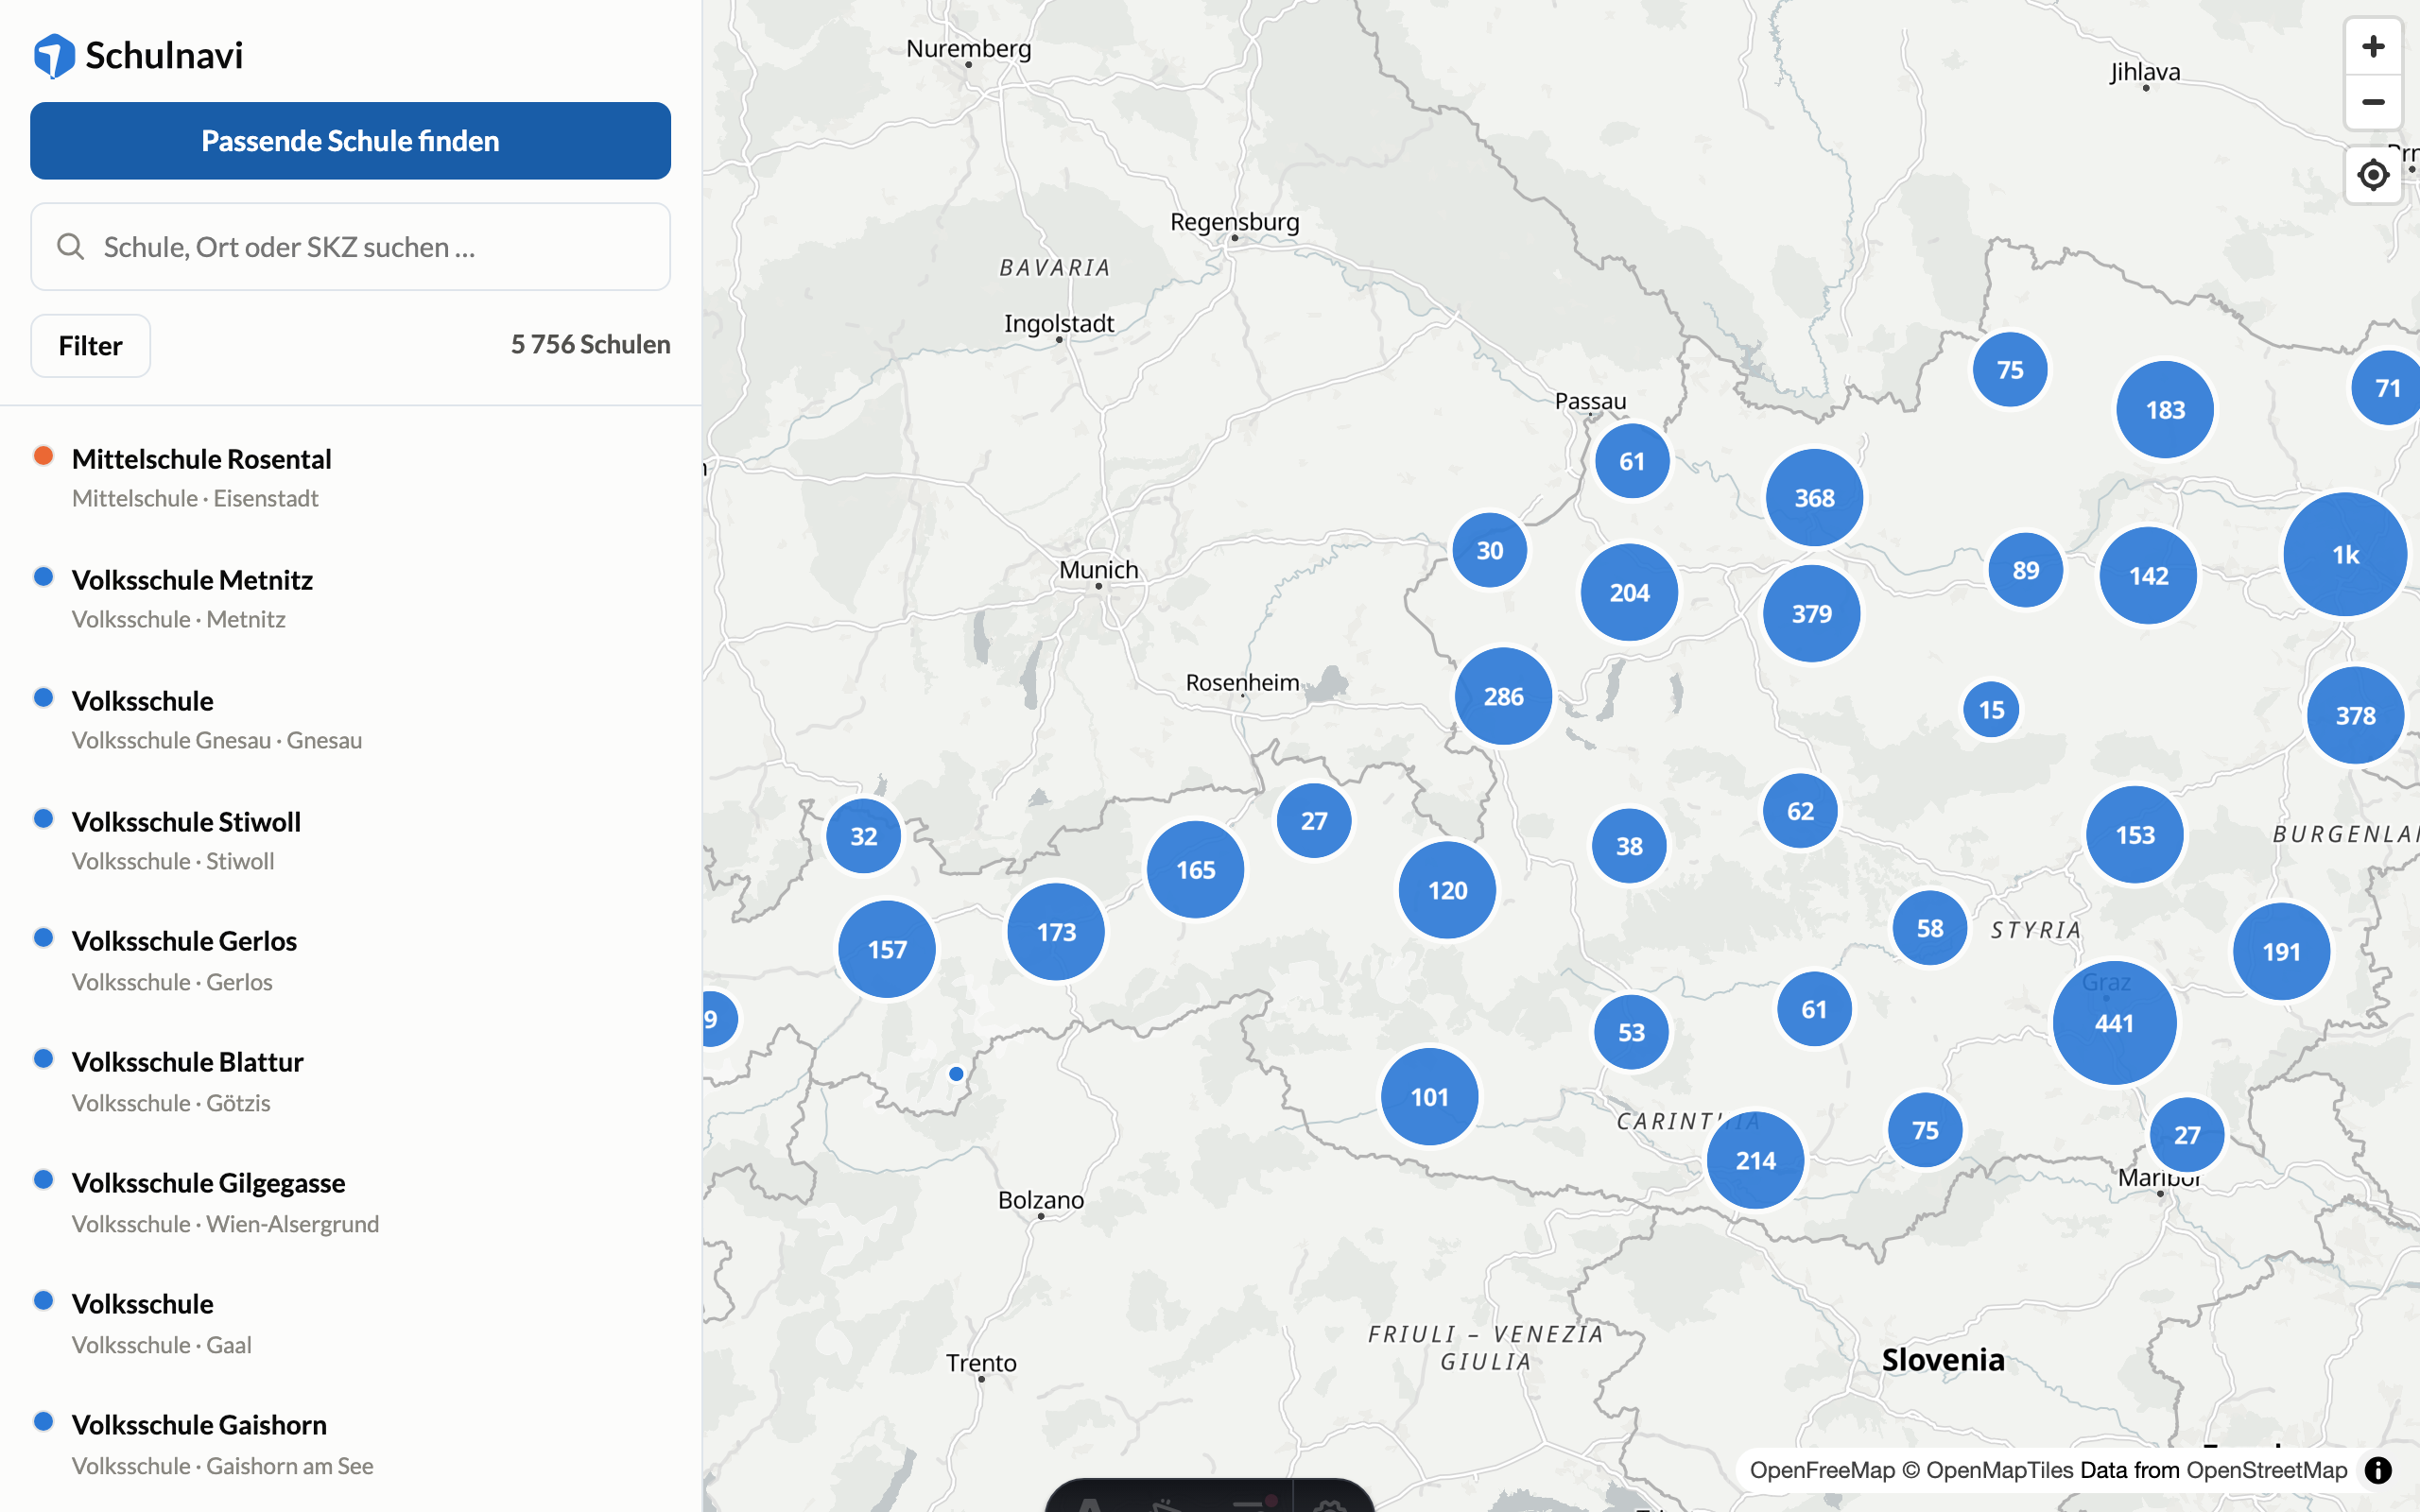The width and height of the screenshot is (2420, 1512).
Task: Select the Volksschule Gnesau list entry
Action: pyautogui.click(x=350, y=719)
